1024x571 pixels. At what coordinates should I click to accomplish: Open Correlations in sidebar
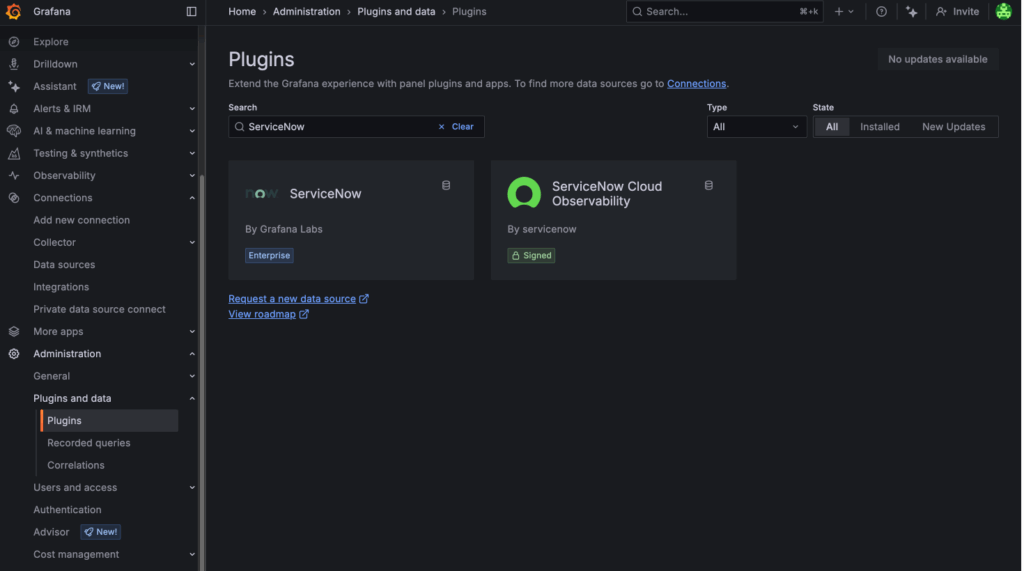(x=76, y=465)
